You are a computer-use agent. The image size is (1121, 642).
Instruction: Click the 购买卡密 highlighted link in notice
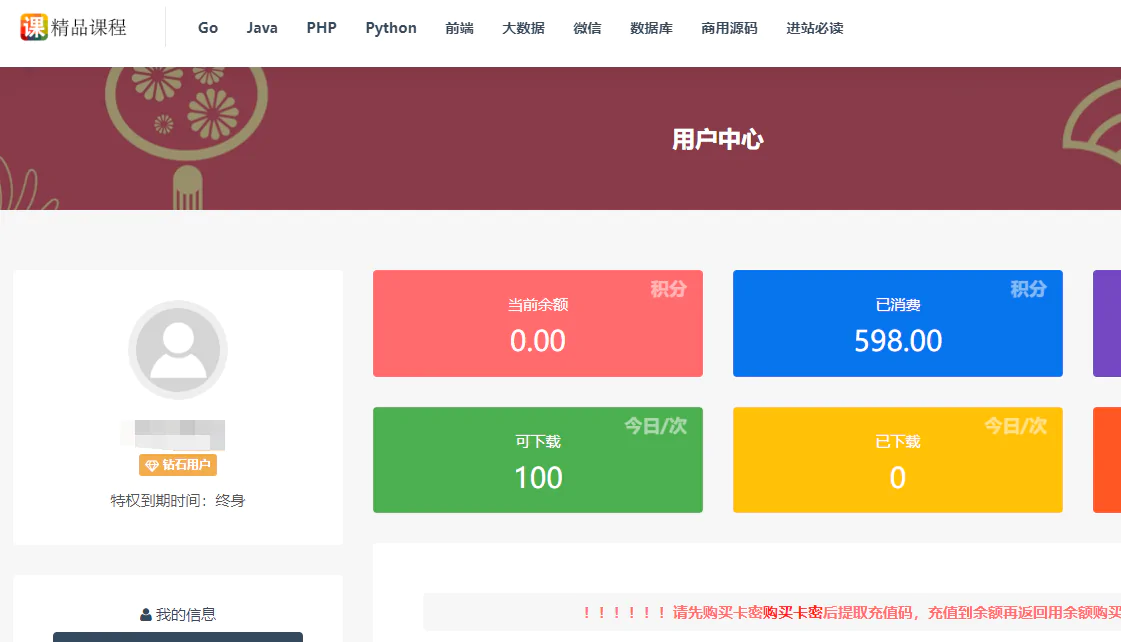pyautogui.click(x=792, y=612)
